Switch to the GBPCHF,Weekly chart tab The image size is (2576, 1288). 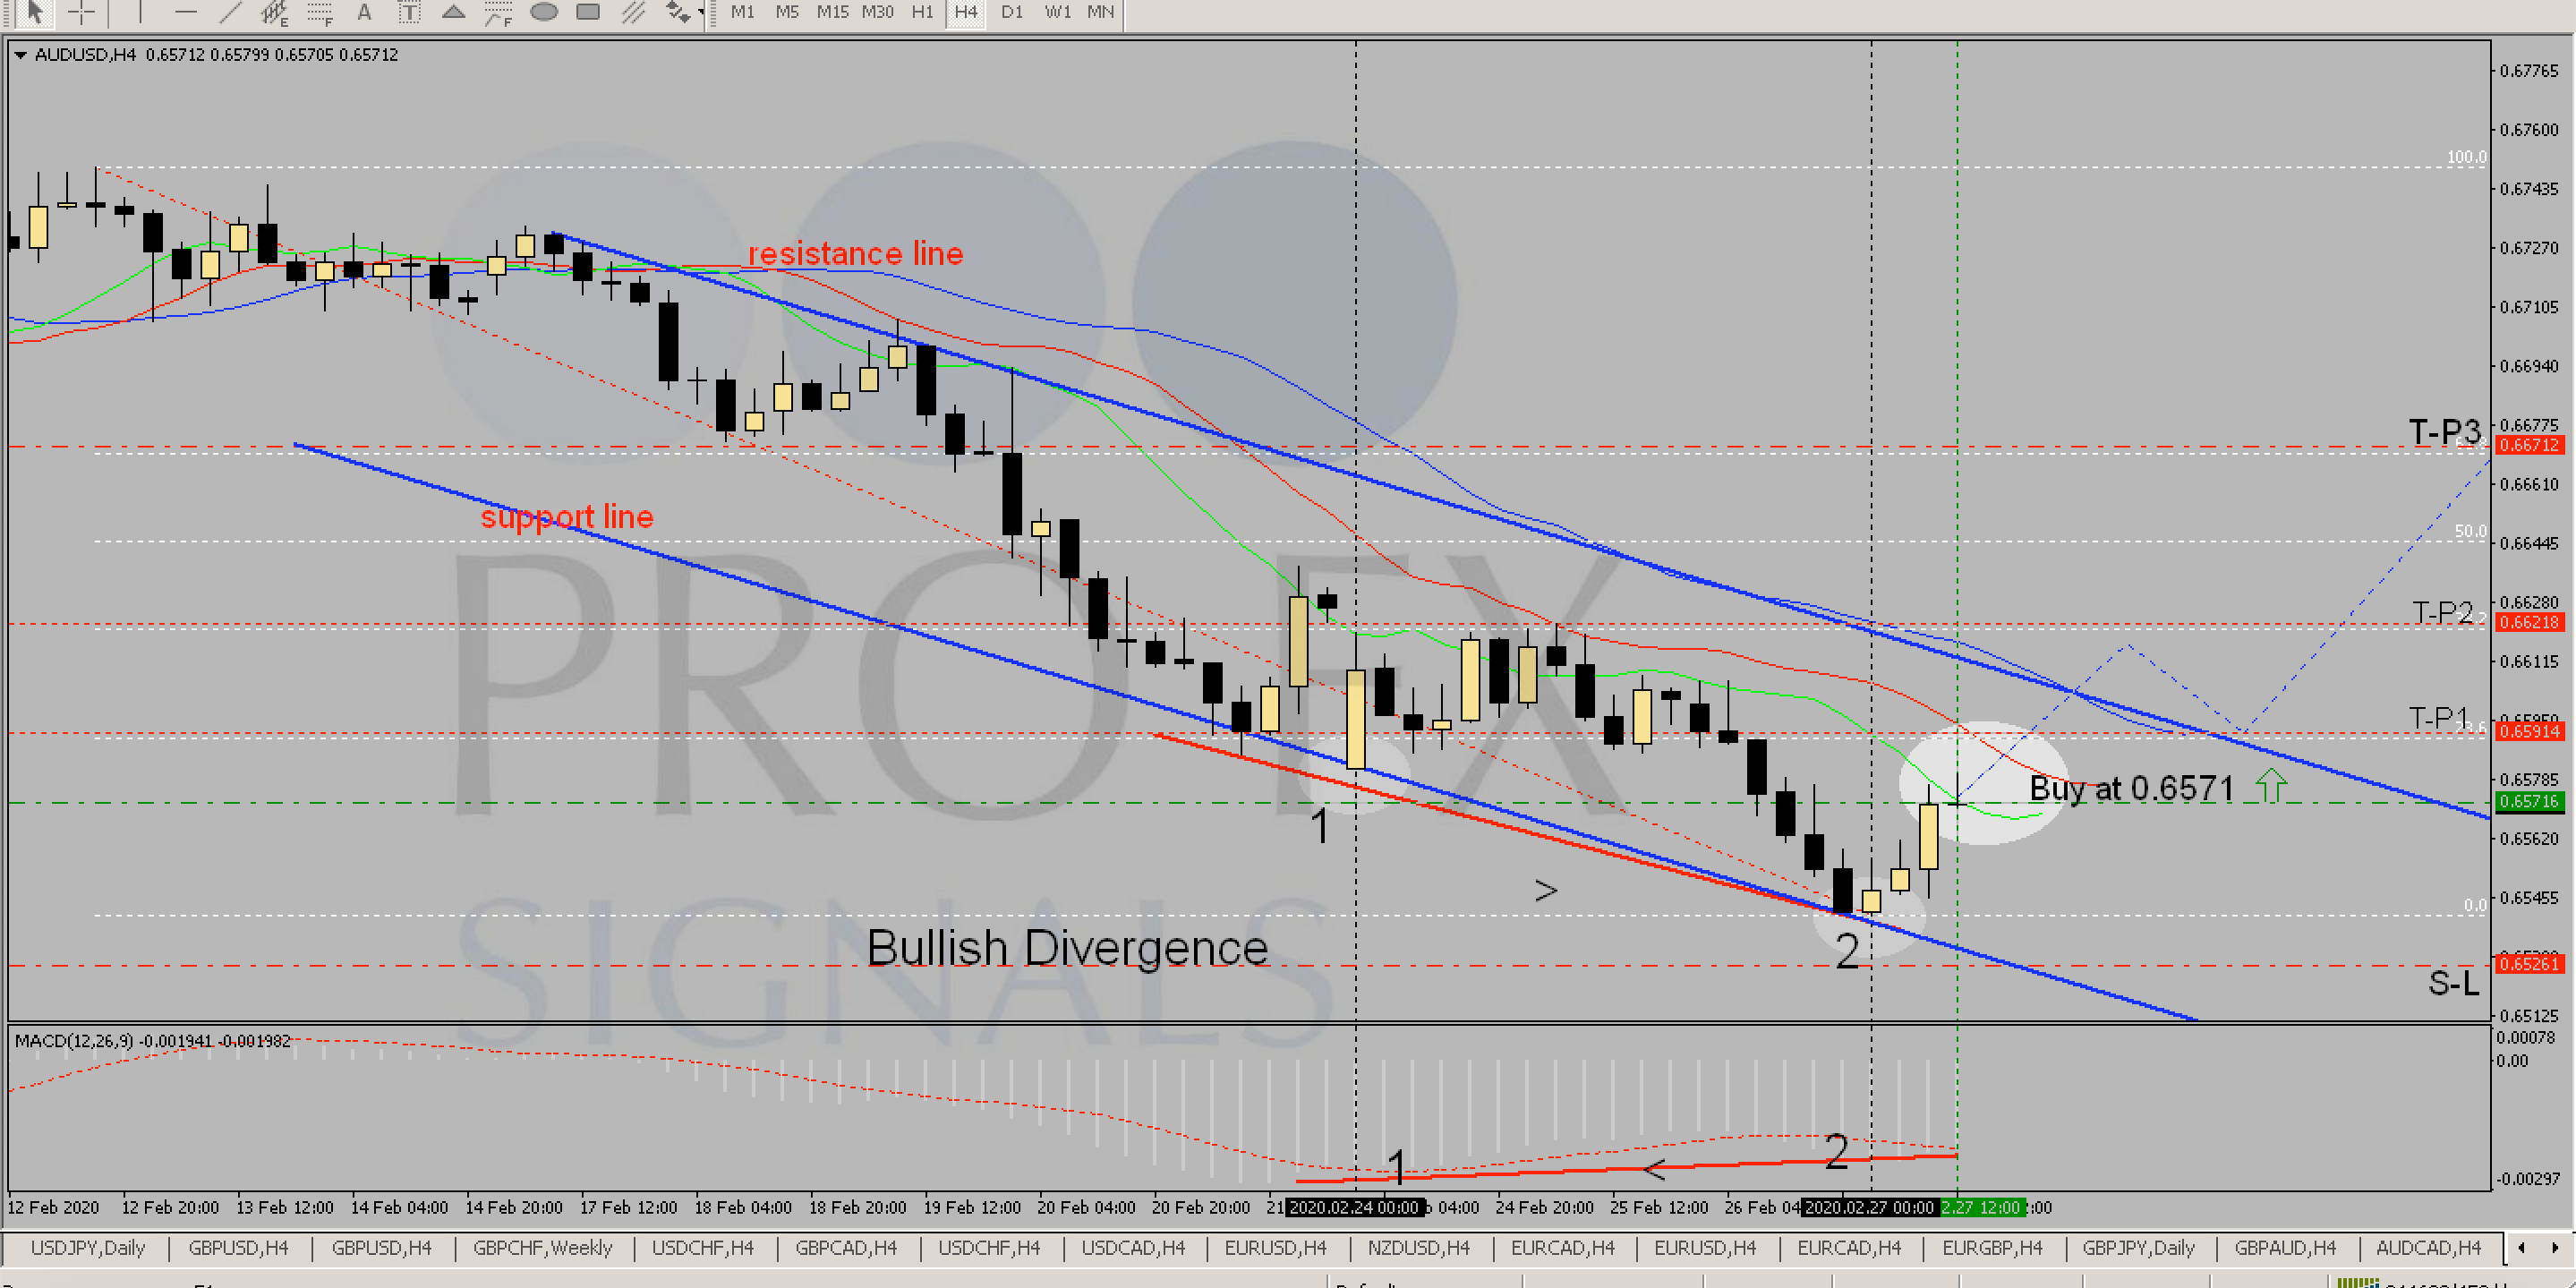click(542, 1248)
